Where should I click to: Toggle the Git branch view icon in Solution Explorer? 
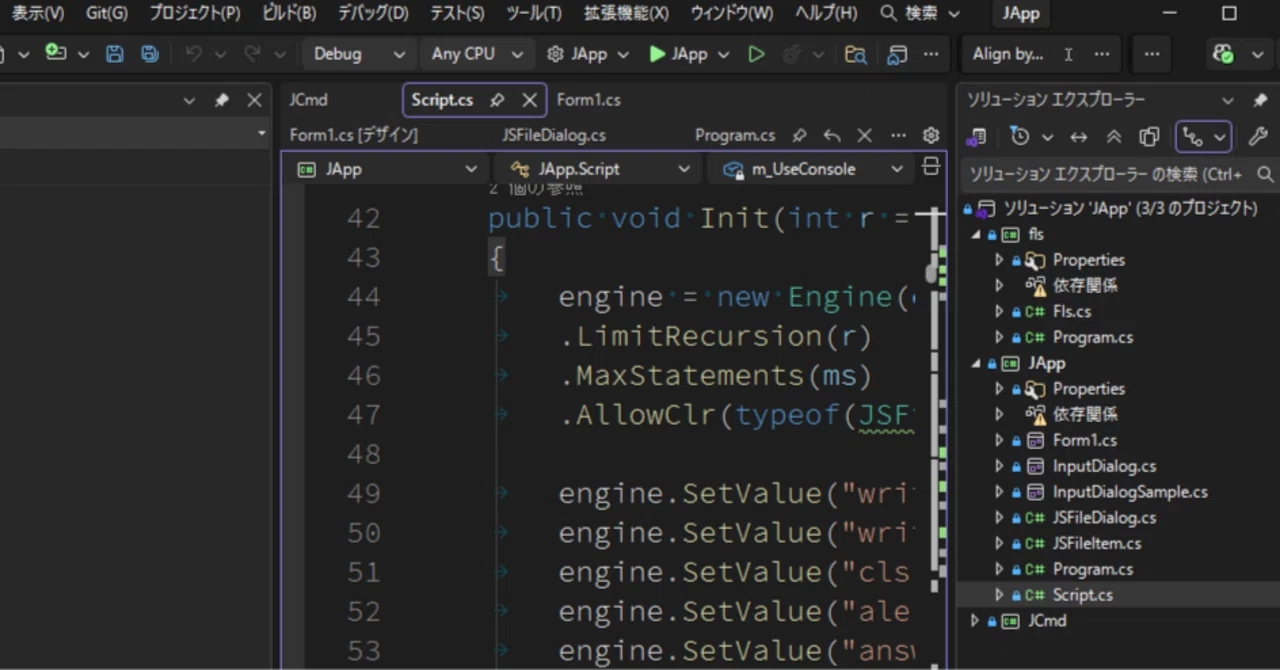click(1191, 137)
